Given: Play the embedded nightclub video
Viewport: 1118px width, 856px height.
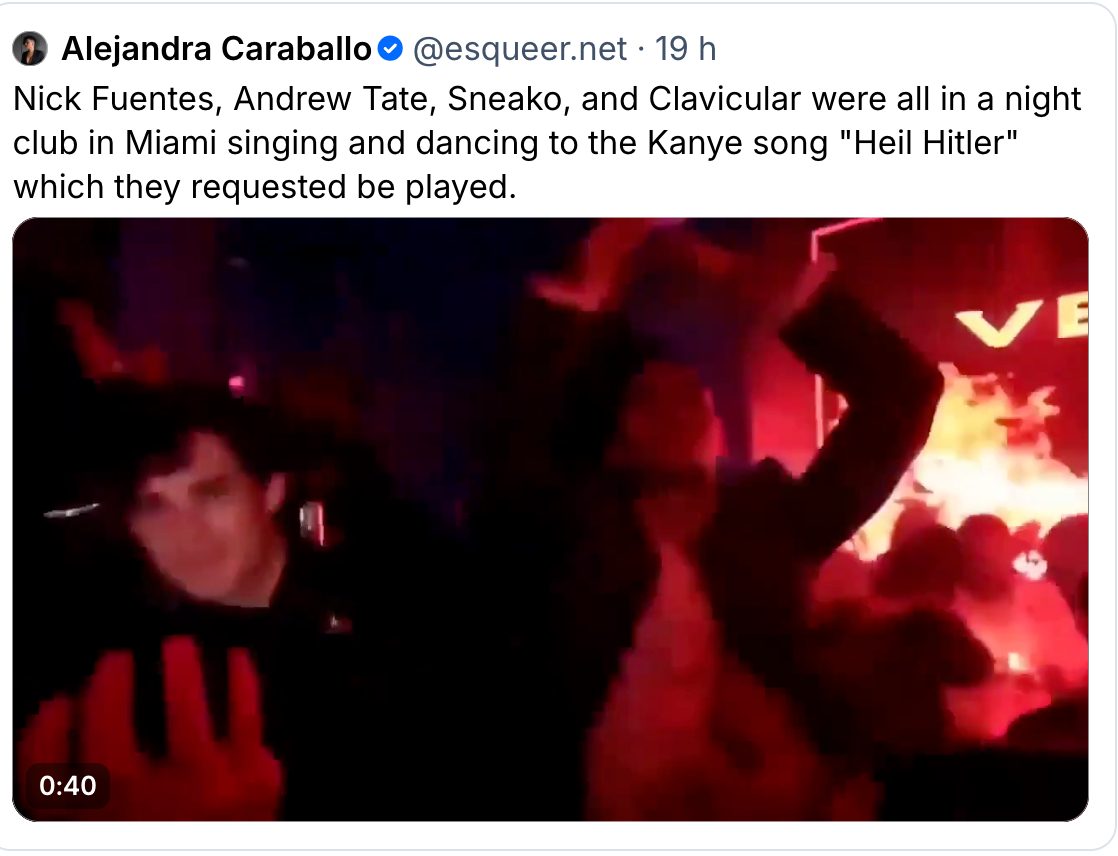Looking at the screenshot, I should pos(550,520).
